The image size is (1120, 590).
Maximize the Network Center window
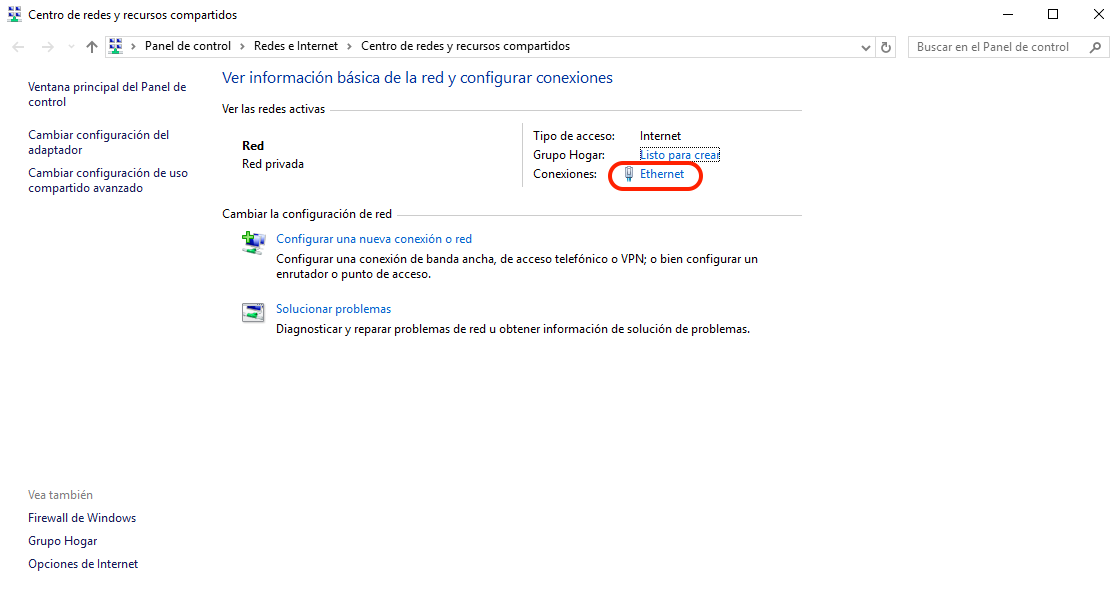1053,14
